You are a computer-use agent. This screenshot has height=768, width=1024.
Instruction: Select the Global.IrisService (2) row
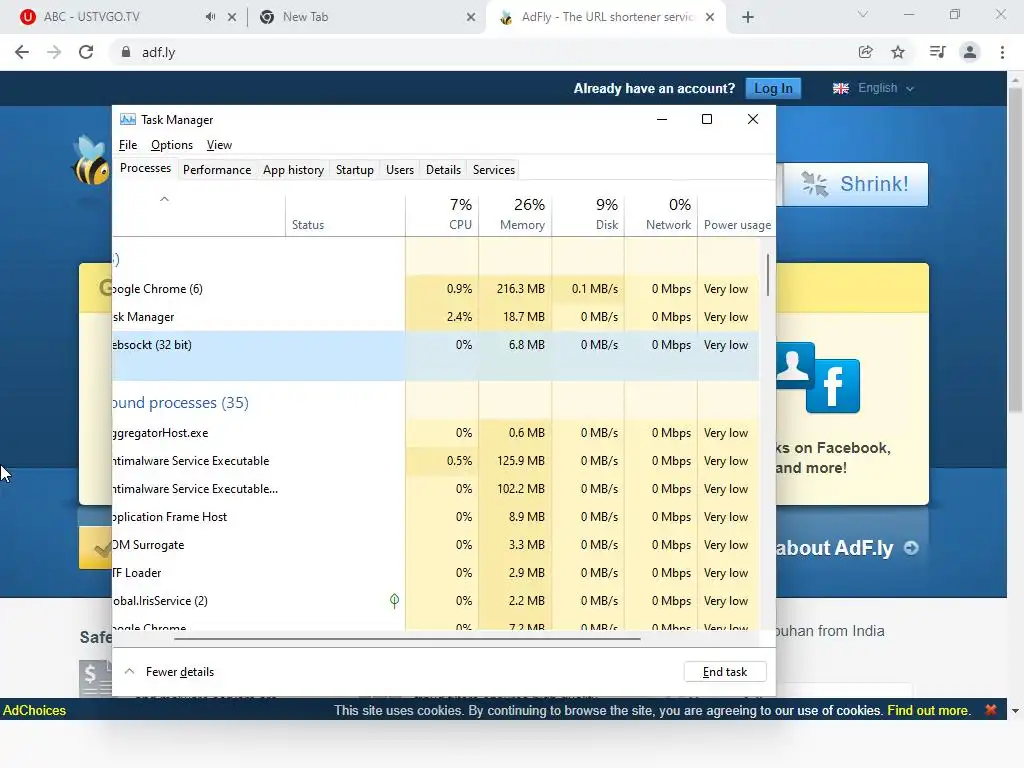click(x=436, y=601)
